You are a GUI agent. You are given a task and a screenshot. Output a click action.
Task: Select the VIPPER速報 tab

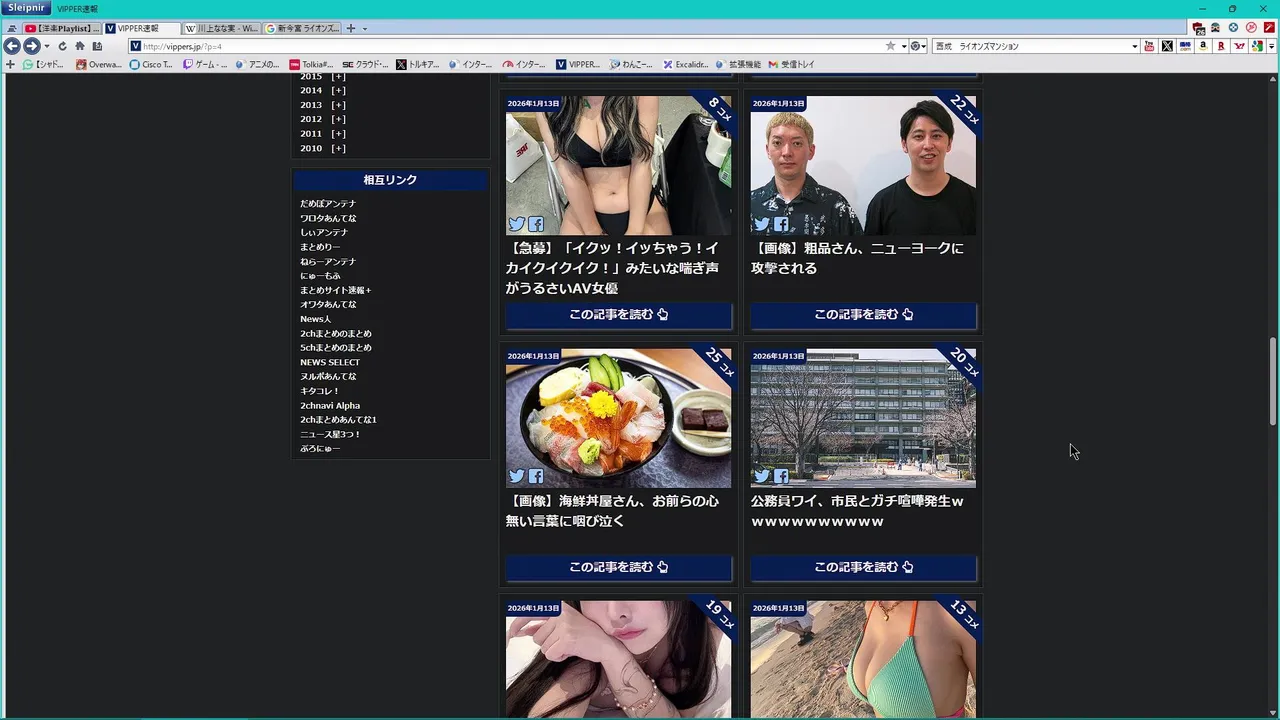pos(142,28)
